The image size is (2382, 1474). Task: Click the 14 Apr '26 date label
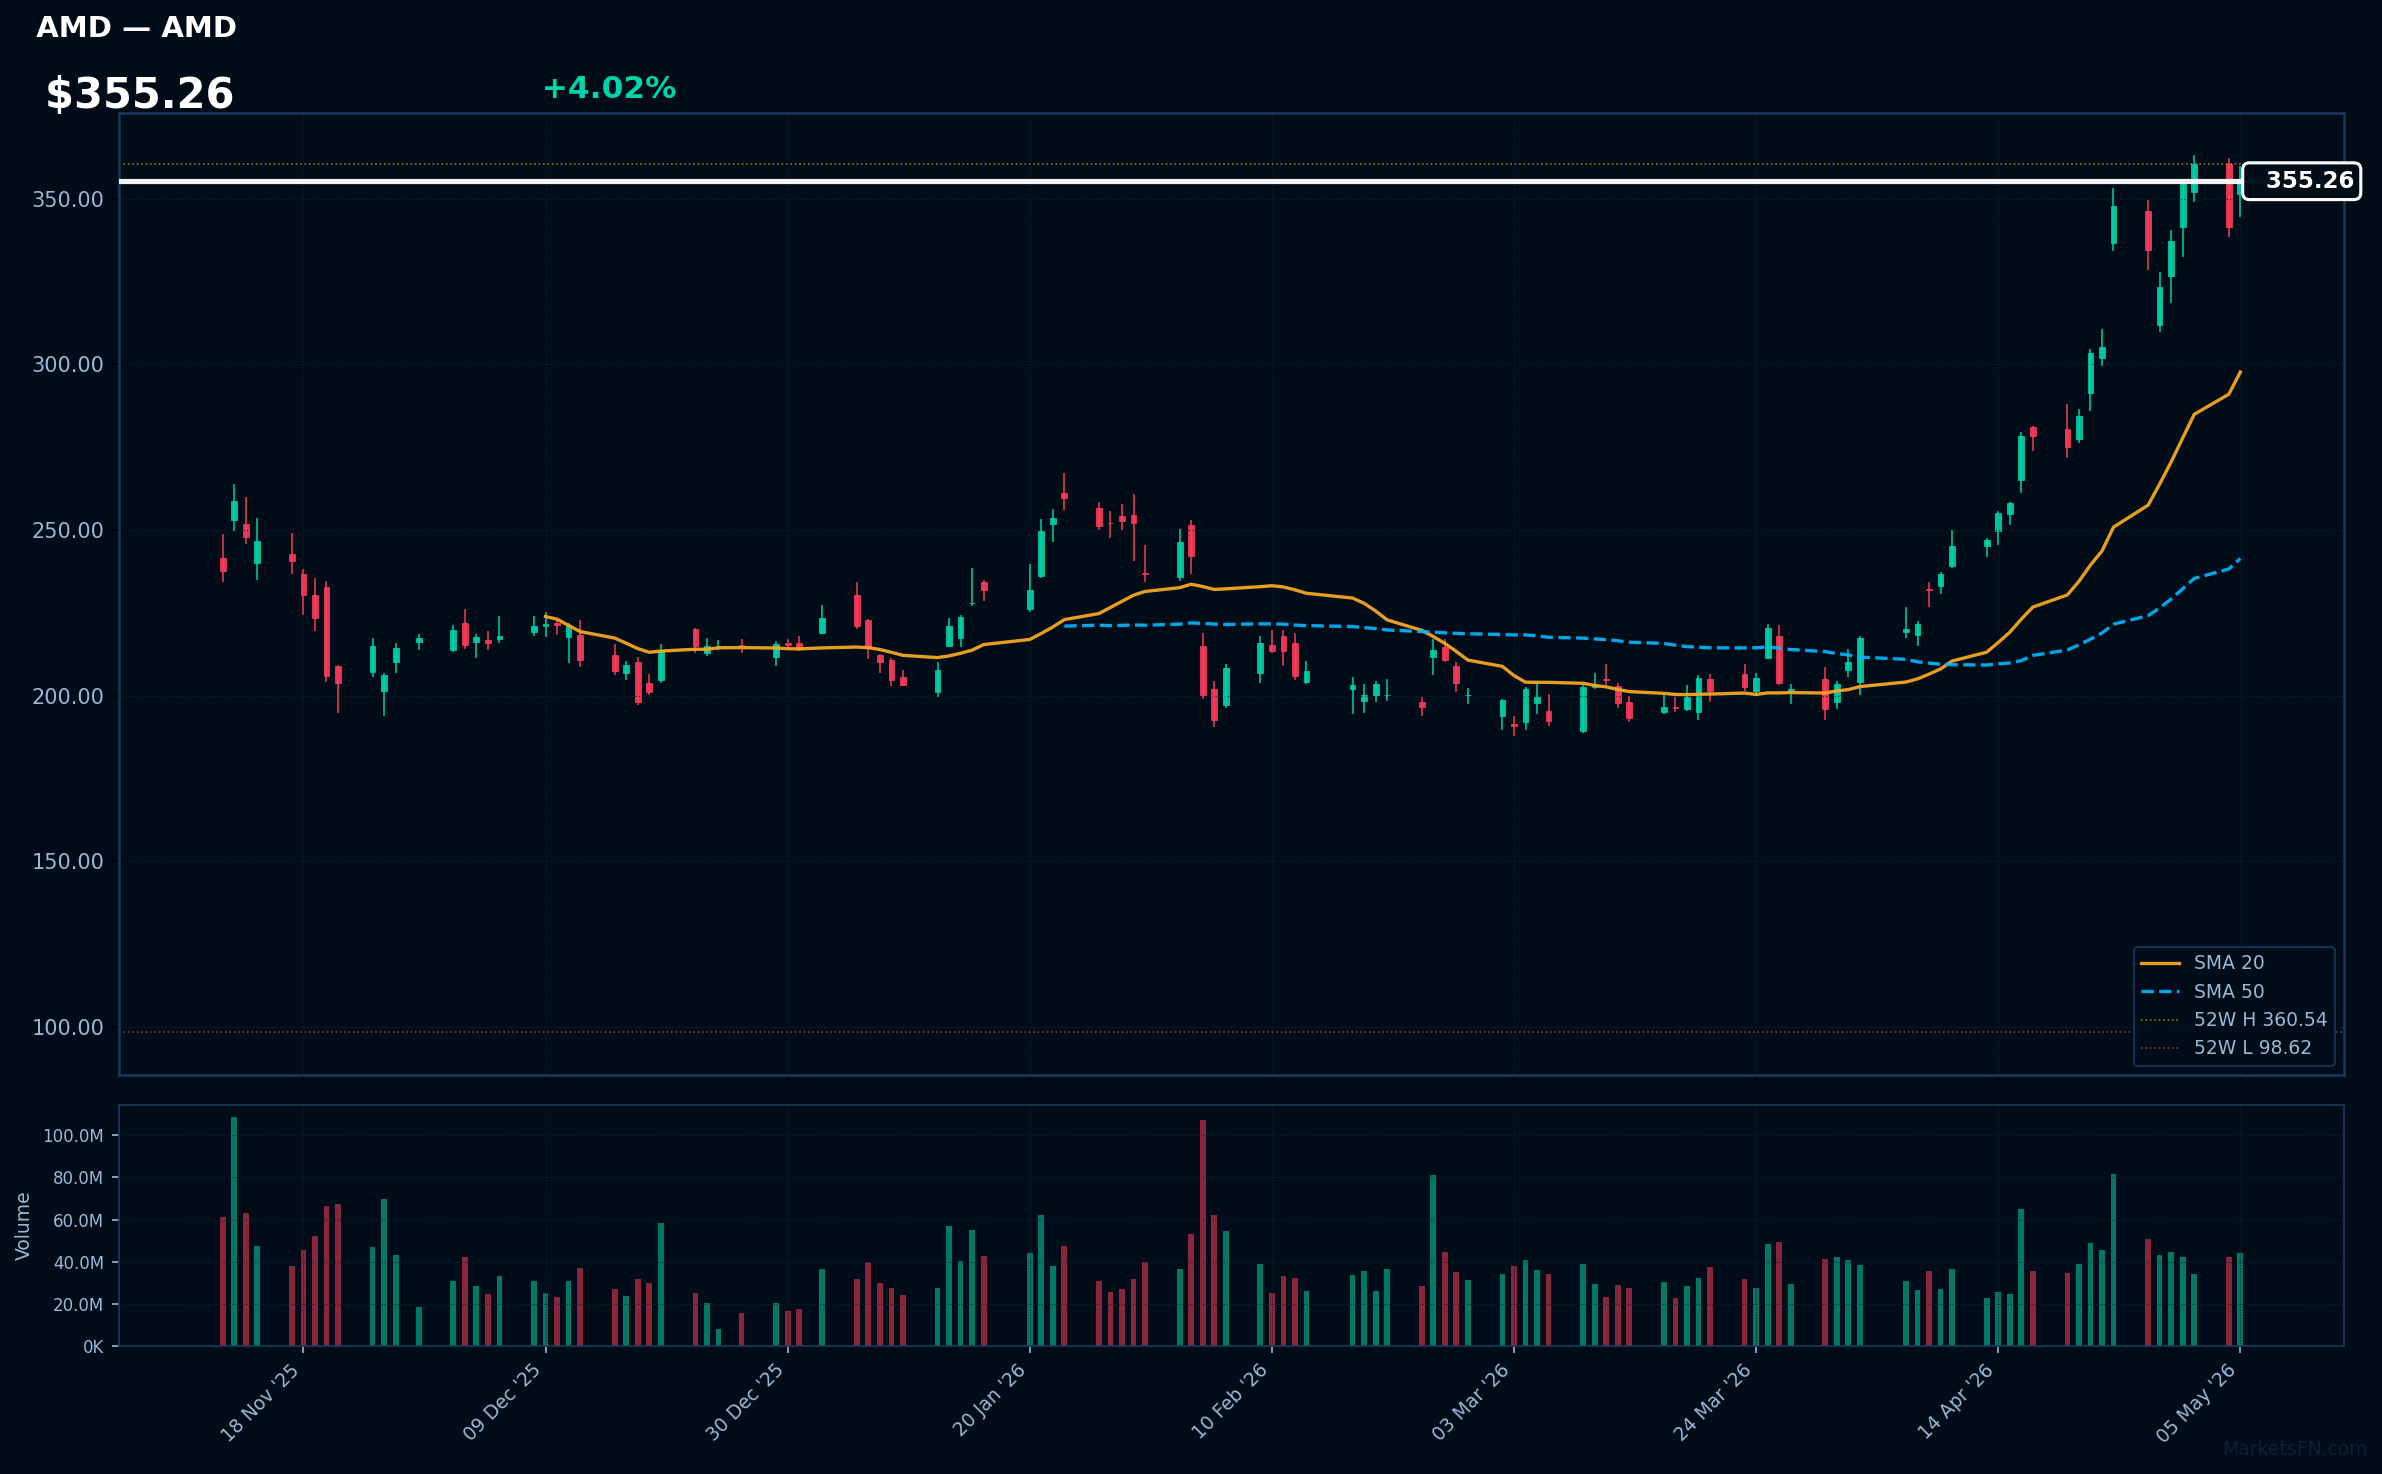point(1955,1403)
